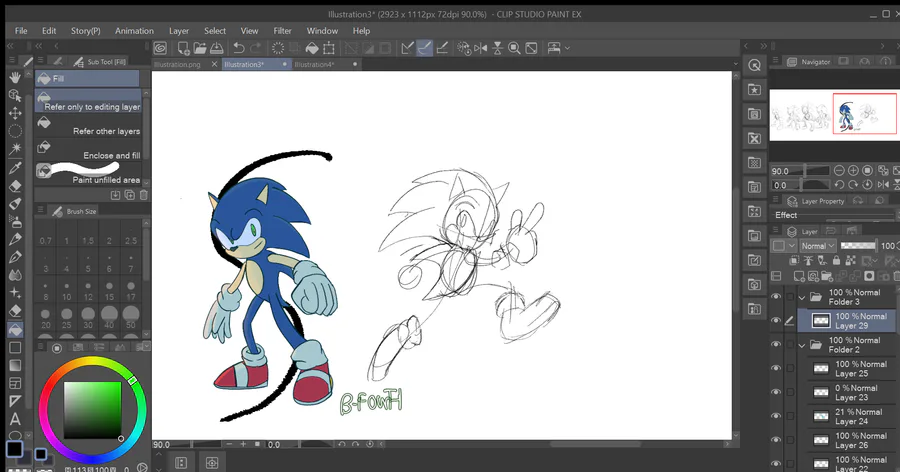Click navigator thumbnail preview

tap(833, 114)
